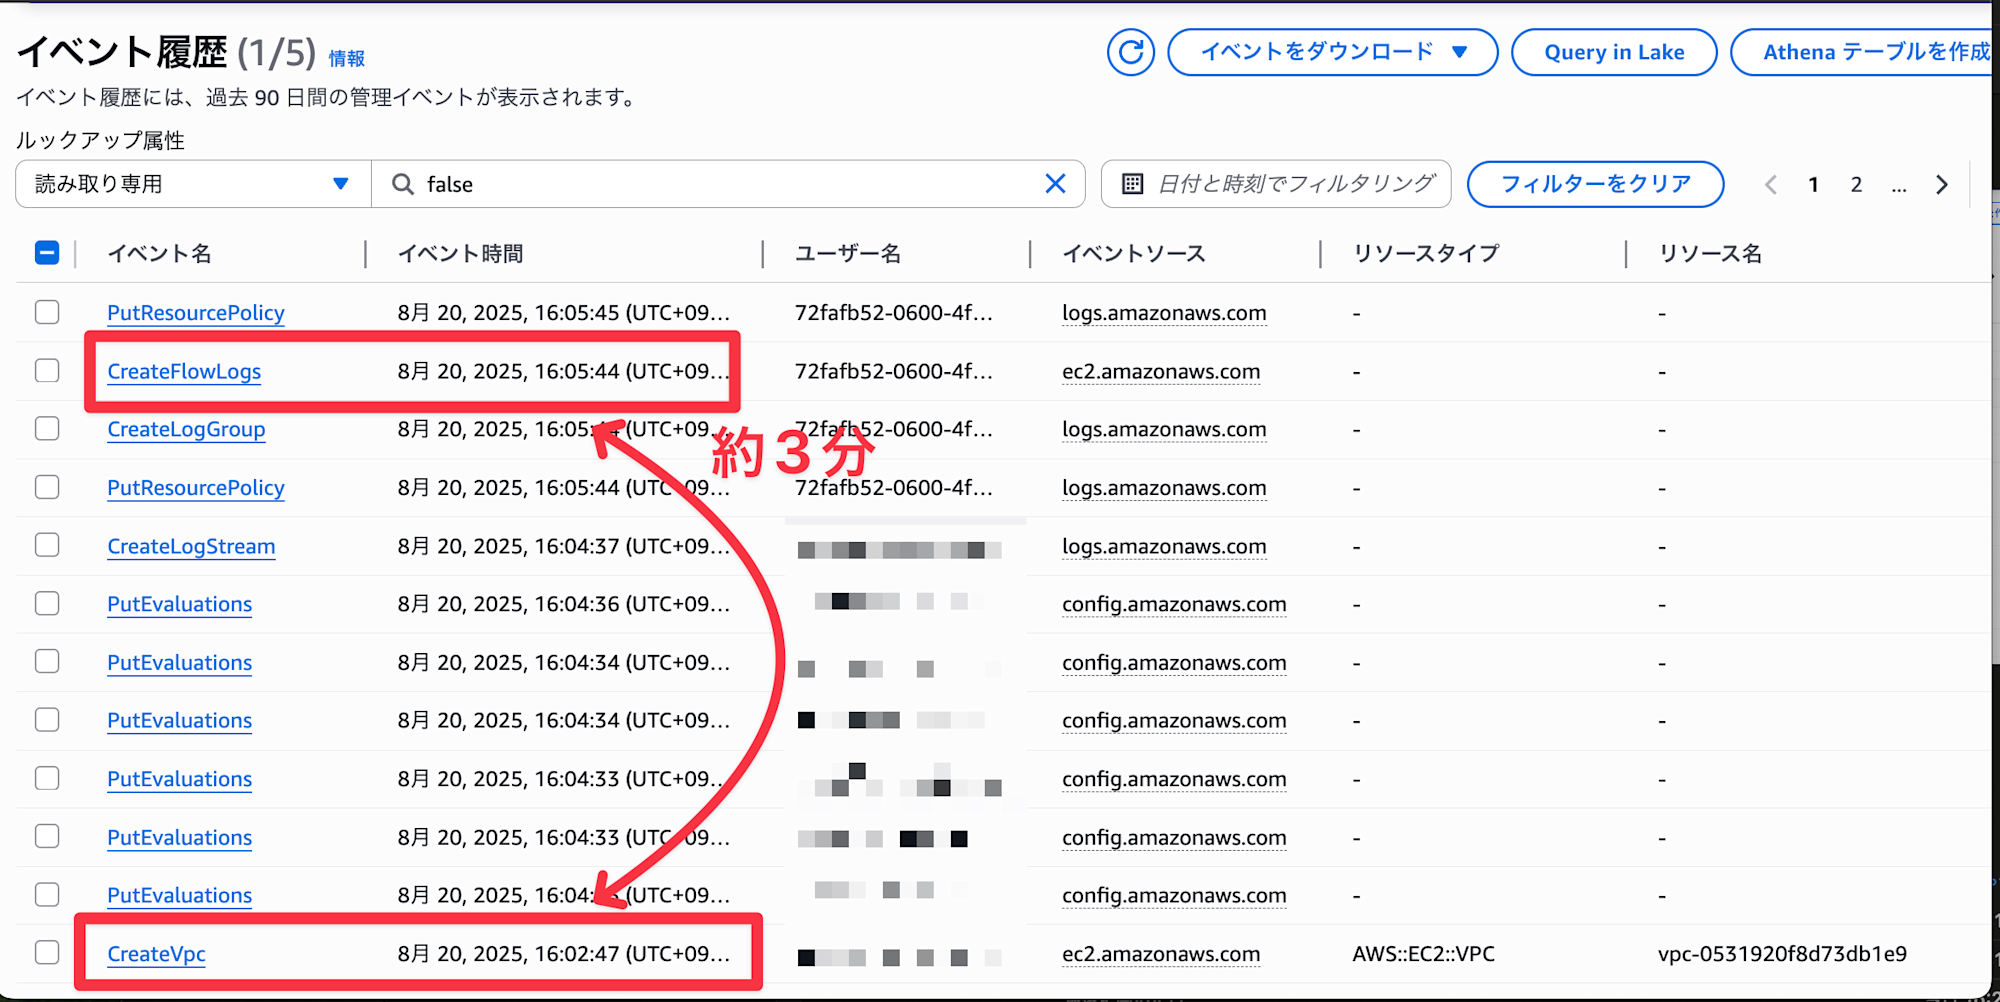Open the CreateLogStream event link
2000x1002 pixels.
click(191, 547)
